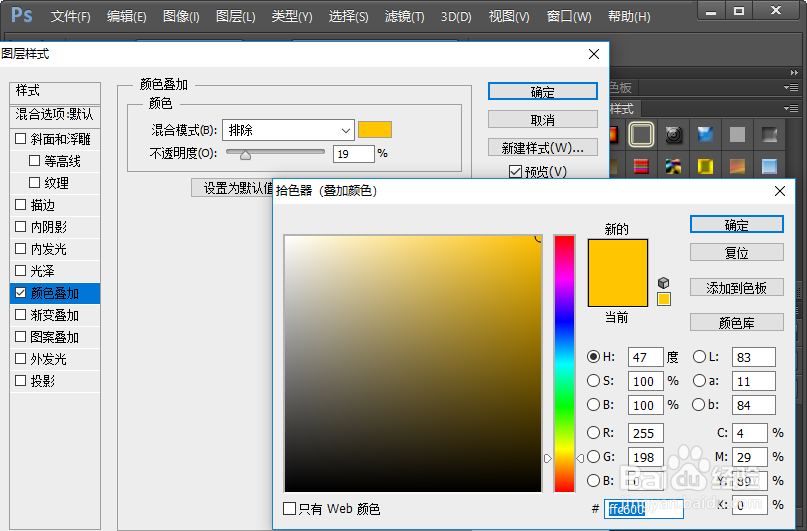Click New Style (新建样式) button
The height and width of the screenshot is (531, 807).
[x=542, y=148]
